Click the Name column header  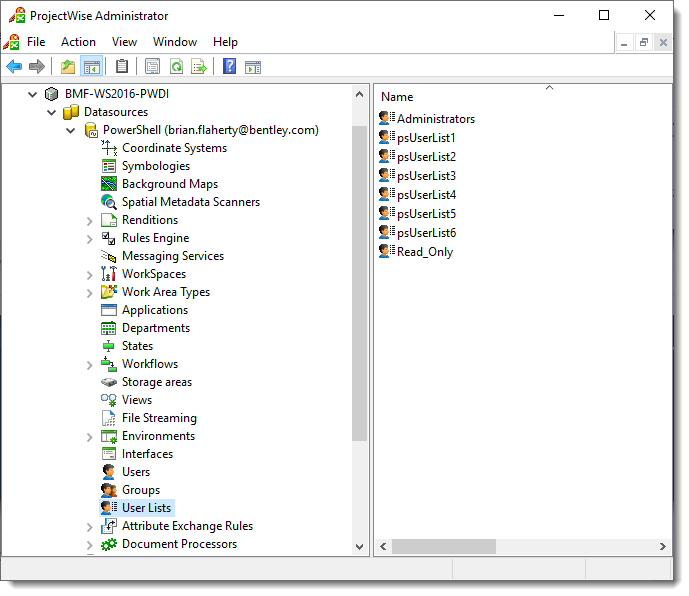pyautogui.click(x=397, y=97)
